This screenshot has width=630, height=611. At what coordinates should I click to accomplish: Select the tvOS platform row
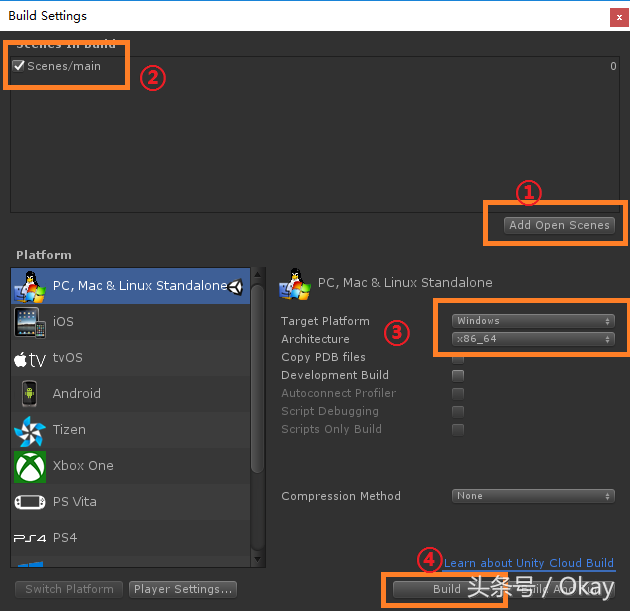pos(131,358)
